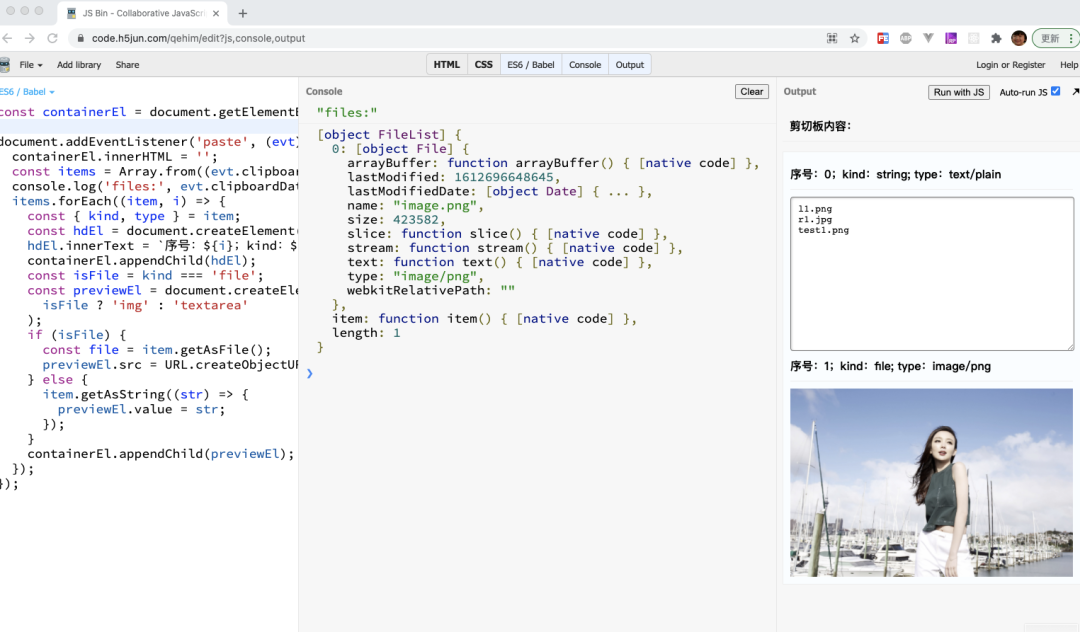Click the red FE extension icon
Screen dimensions: 1080x632
point(883,38)
